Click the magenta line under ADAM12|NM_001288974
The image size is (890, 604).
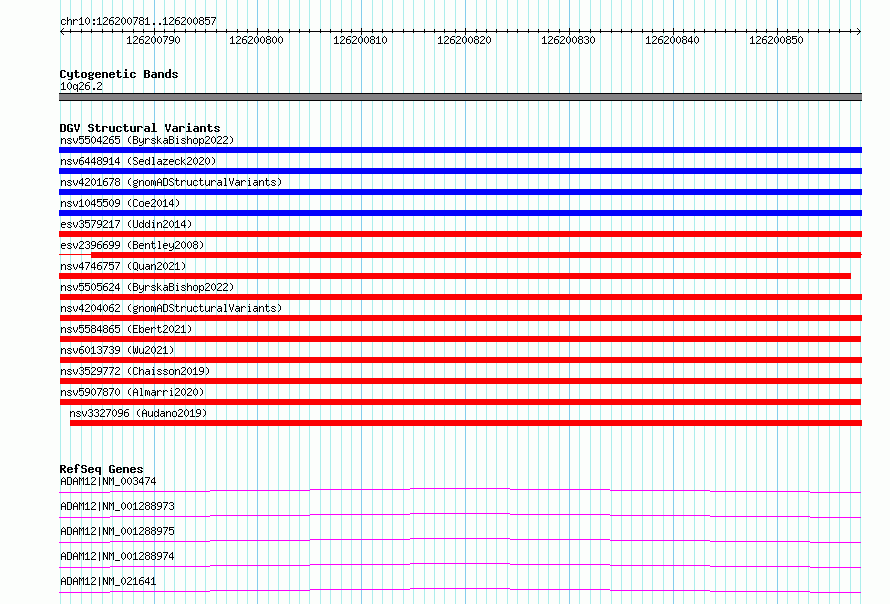(460, 565)
